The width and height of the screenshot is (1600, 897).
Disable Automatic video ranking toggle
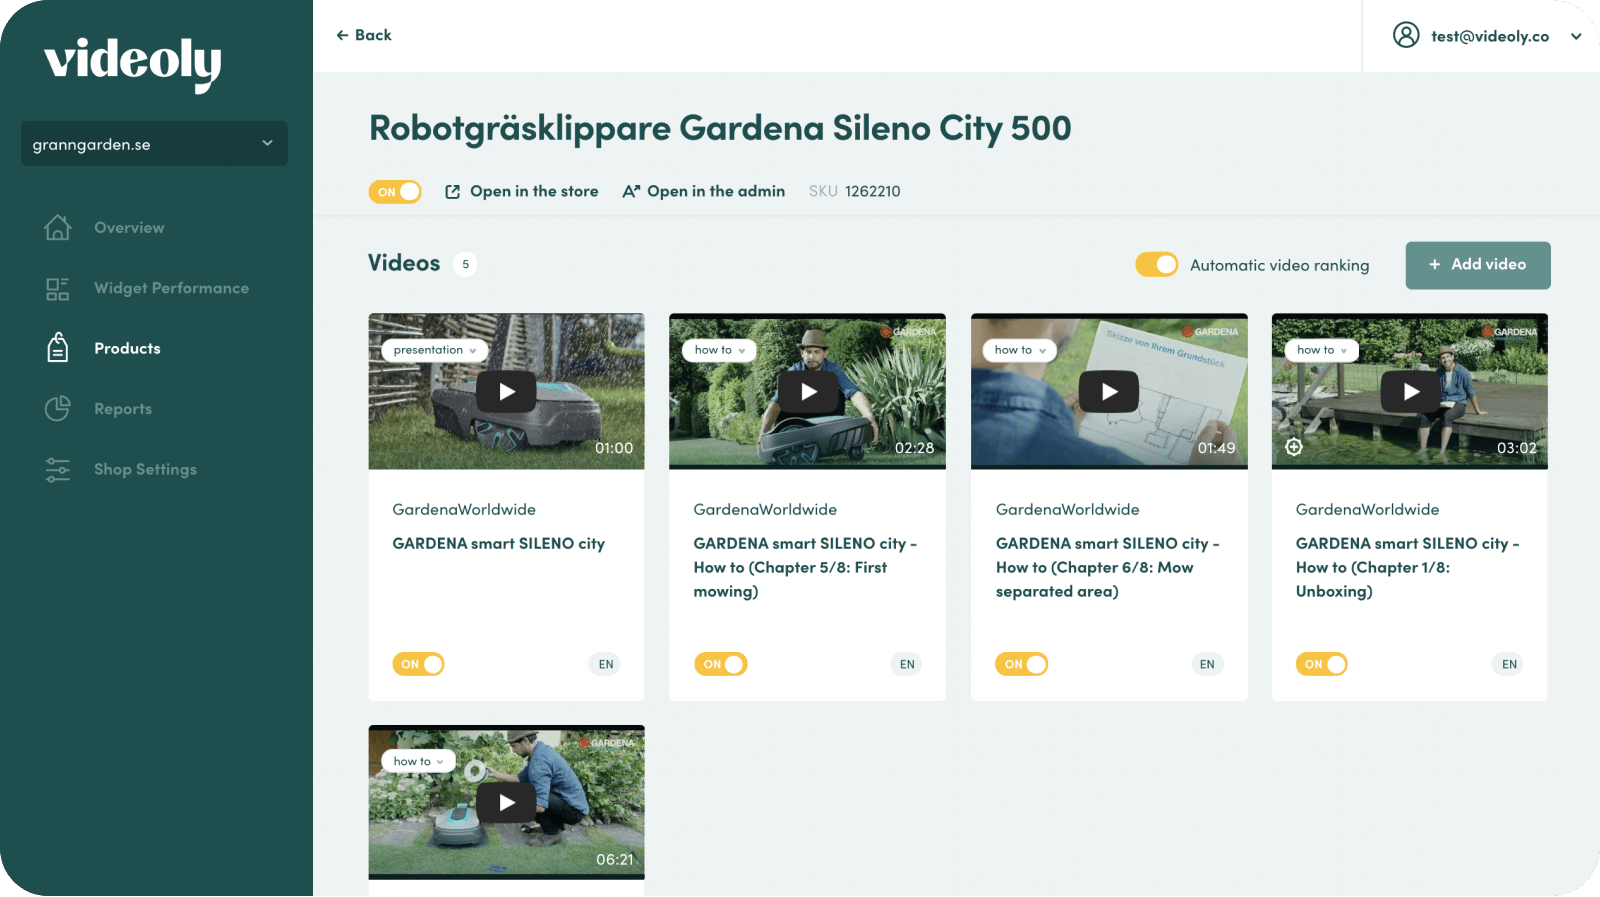[x=1156, y=264]
